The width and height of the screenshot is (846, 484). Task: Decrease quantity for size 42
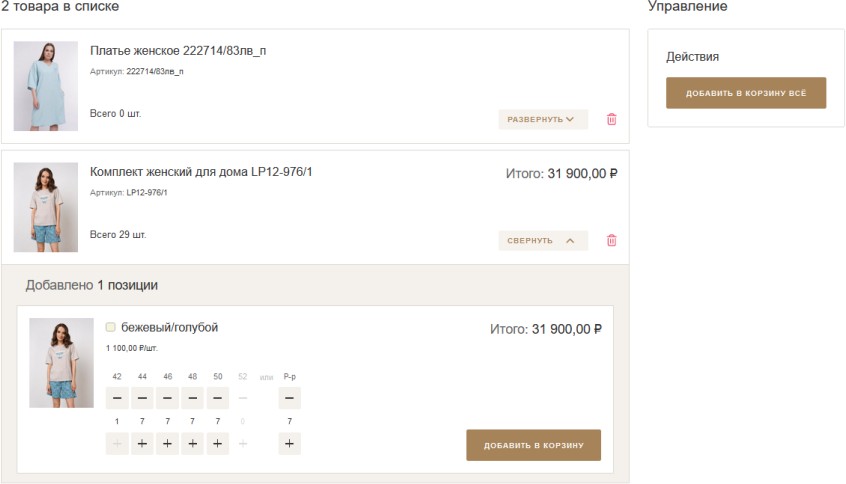coord(117,398)
